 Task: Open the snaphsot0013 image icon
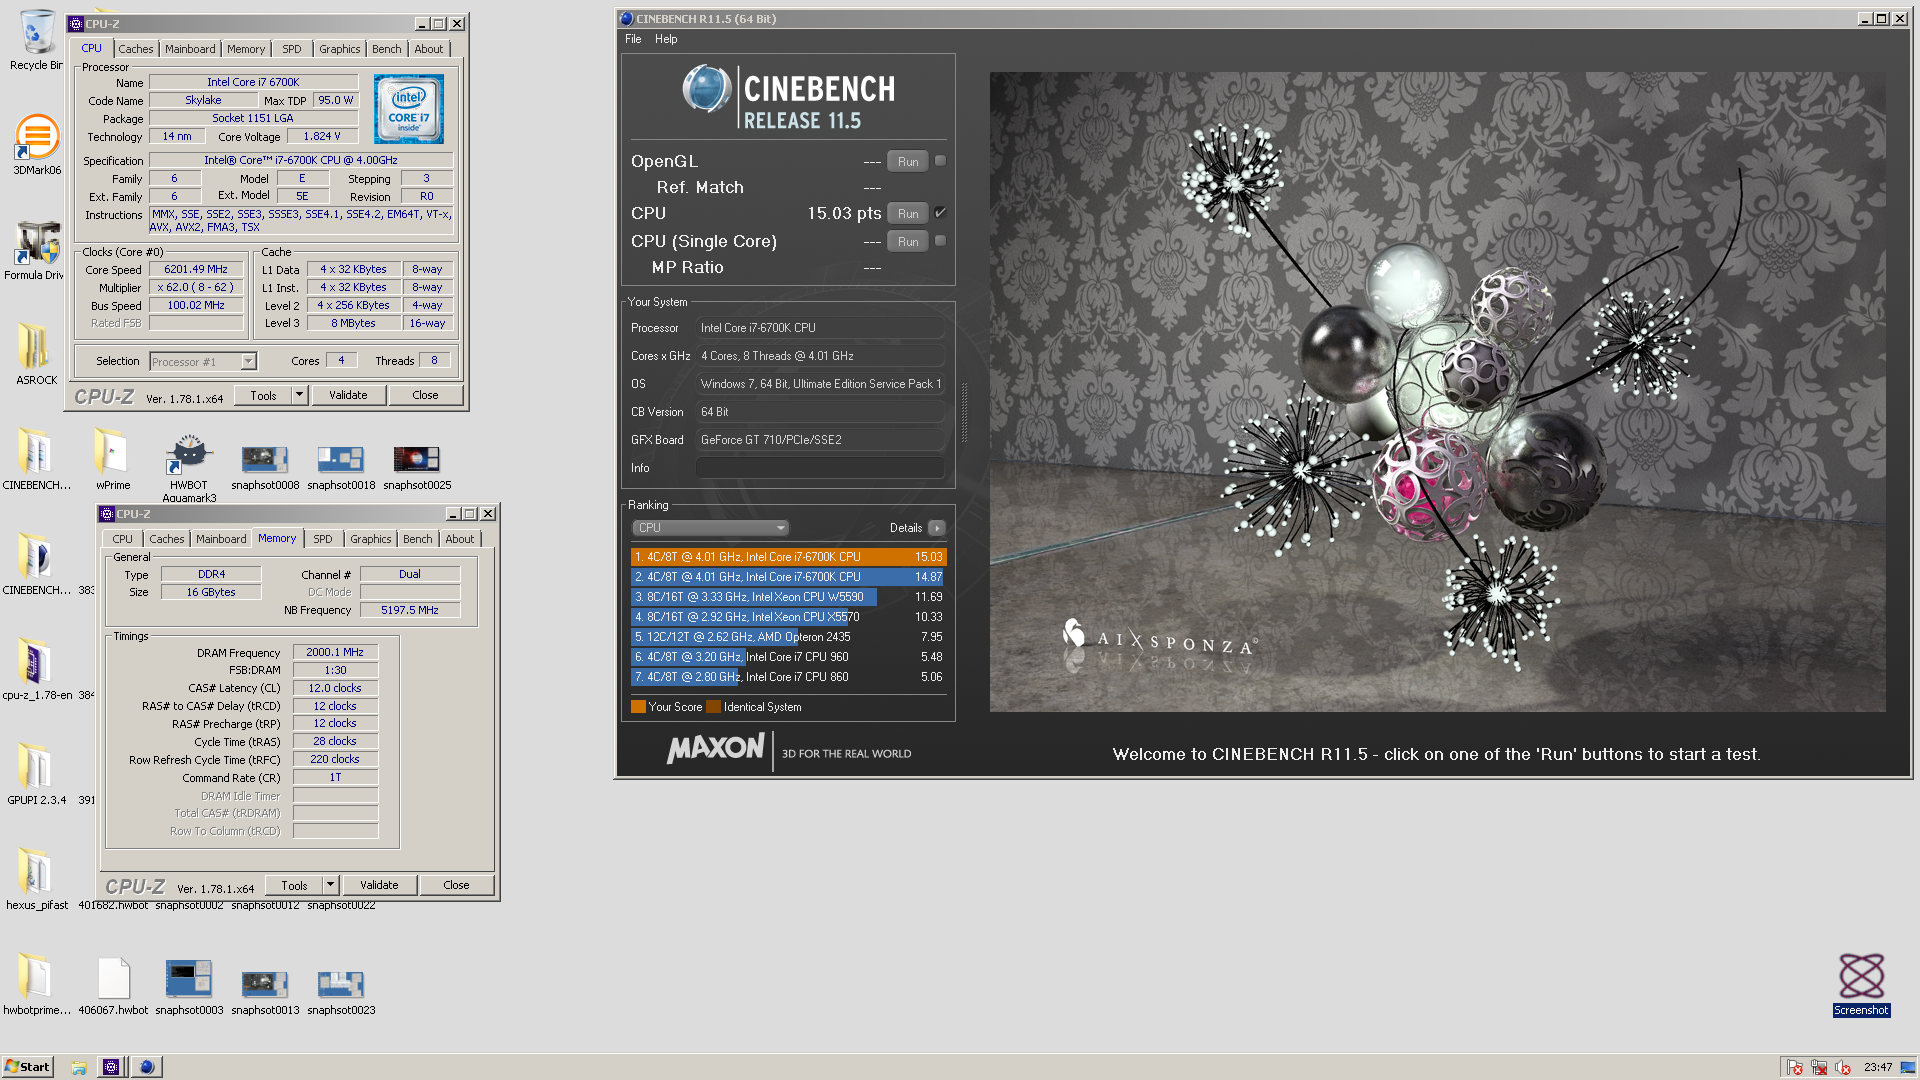click(x=265, y=984)
